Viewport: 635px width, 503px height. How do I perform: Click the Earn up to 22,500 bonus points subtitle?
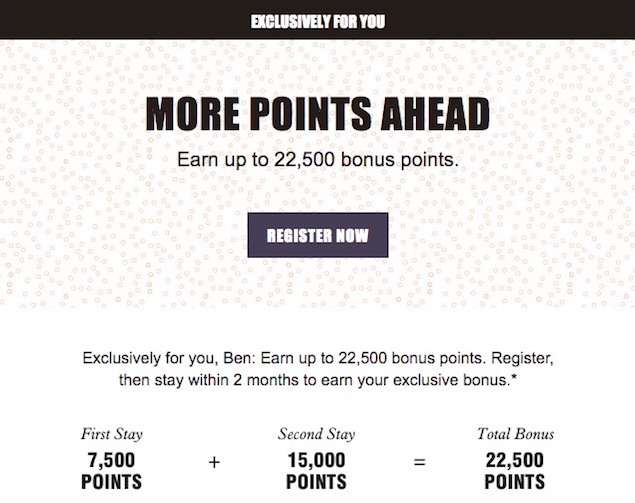(318, 160)
